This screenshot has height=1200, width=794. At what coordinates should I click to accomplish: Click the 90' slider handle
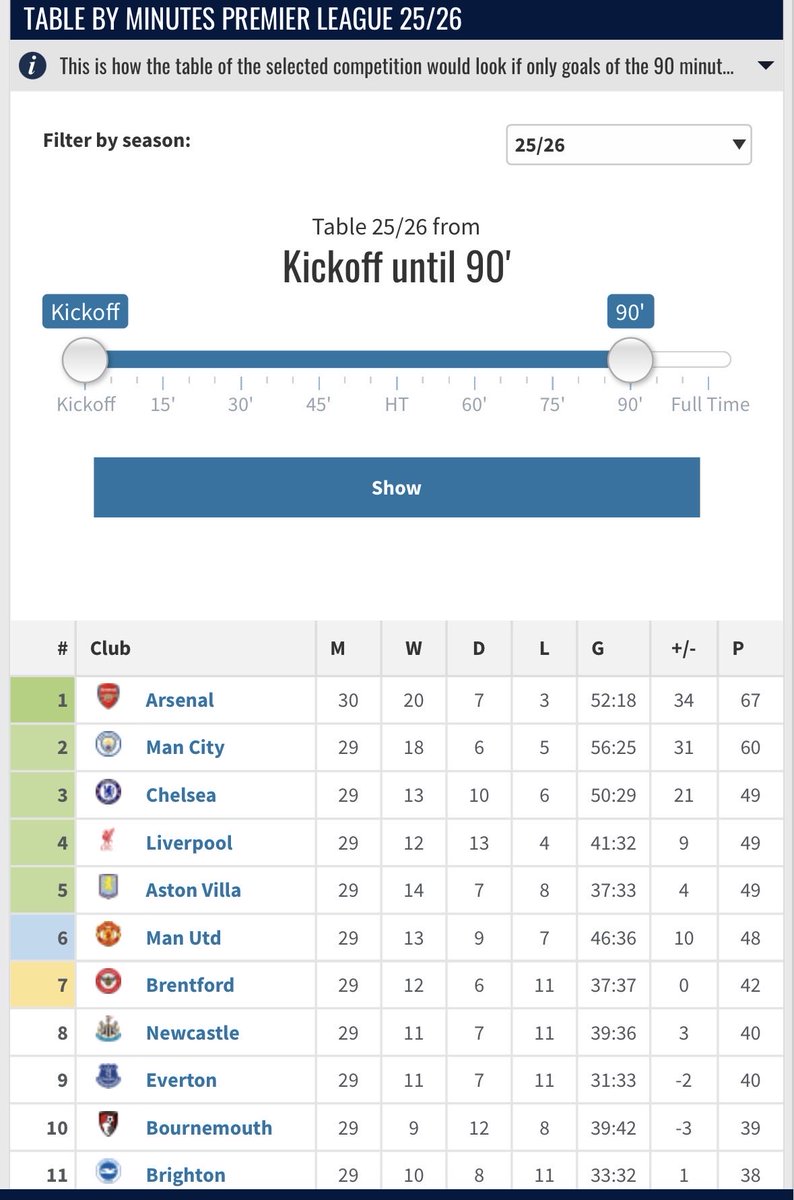(x=630, y=360)
